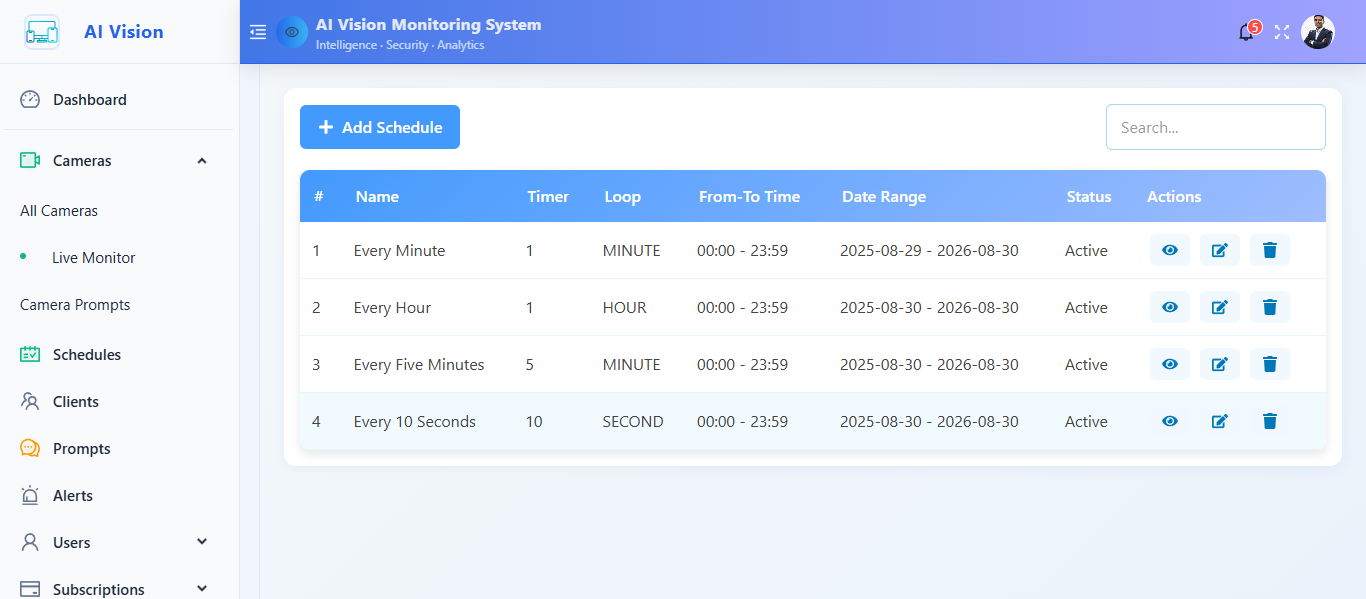Click the AI Vision logo icon
The height and width of the screenshot is (599, 1366).
point(42,32)
